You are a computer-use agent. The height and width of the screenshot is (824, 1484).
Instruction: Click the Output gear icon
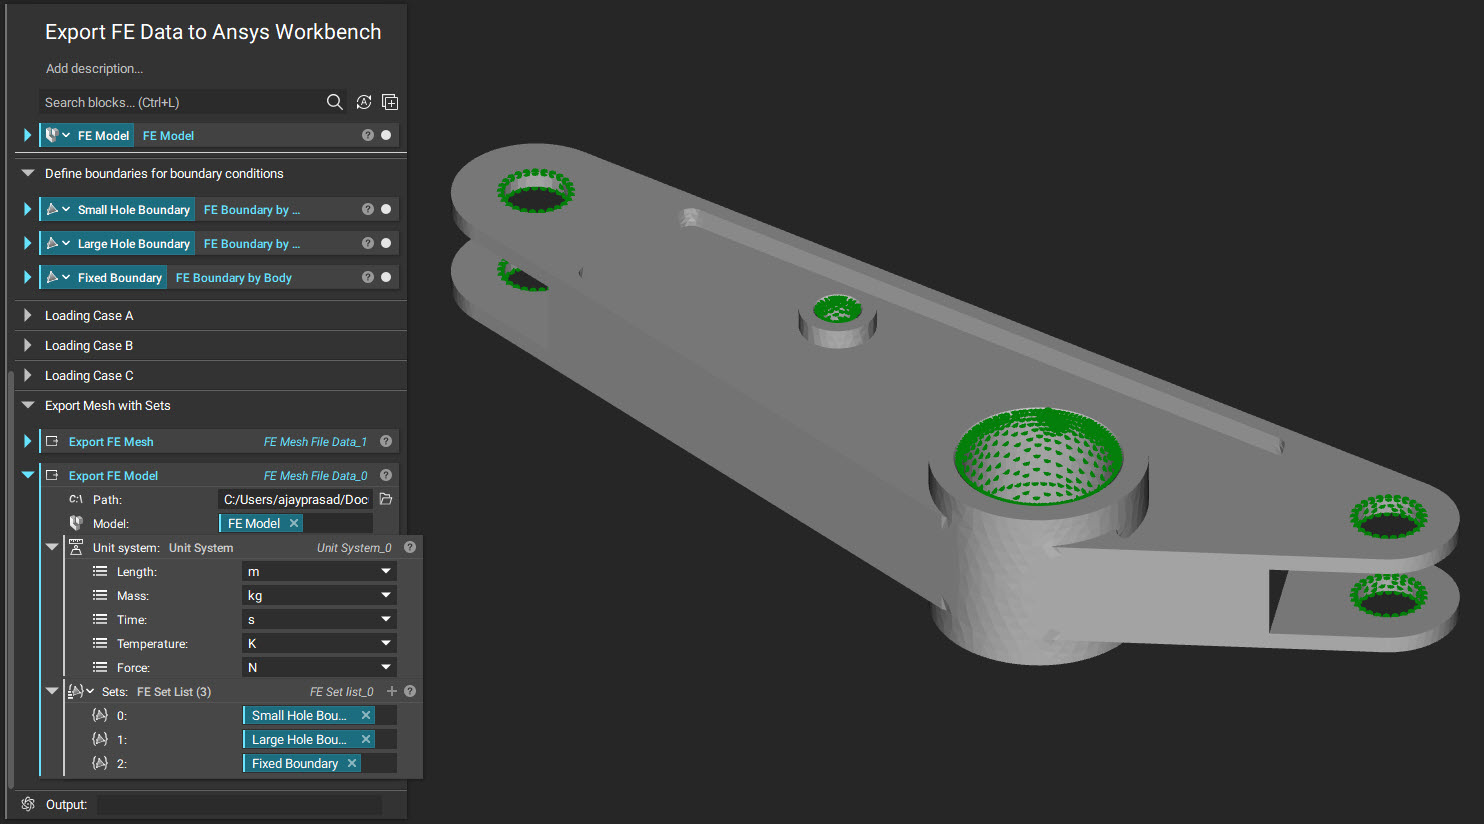click(28, 804)
